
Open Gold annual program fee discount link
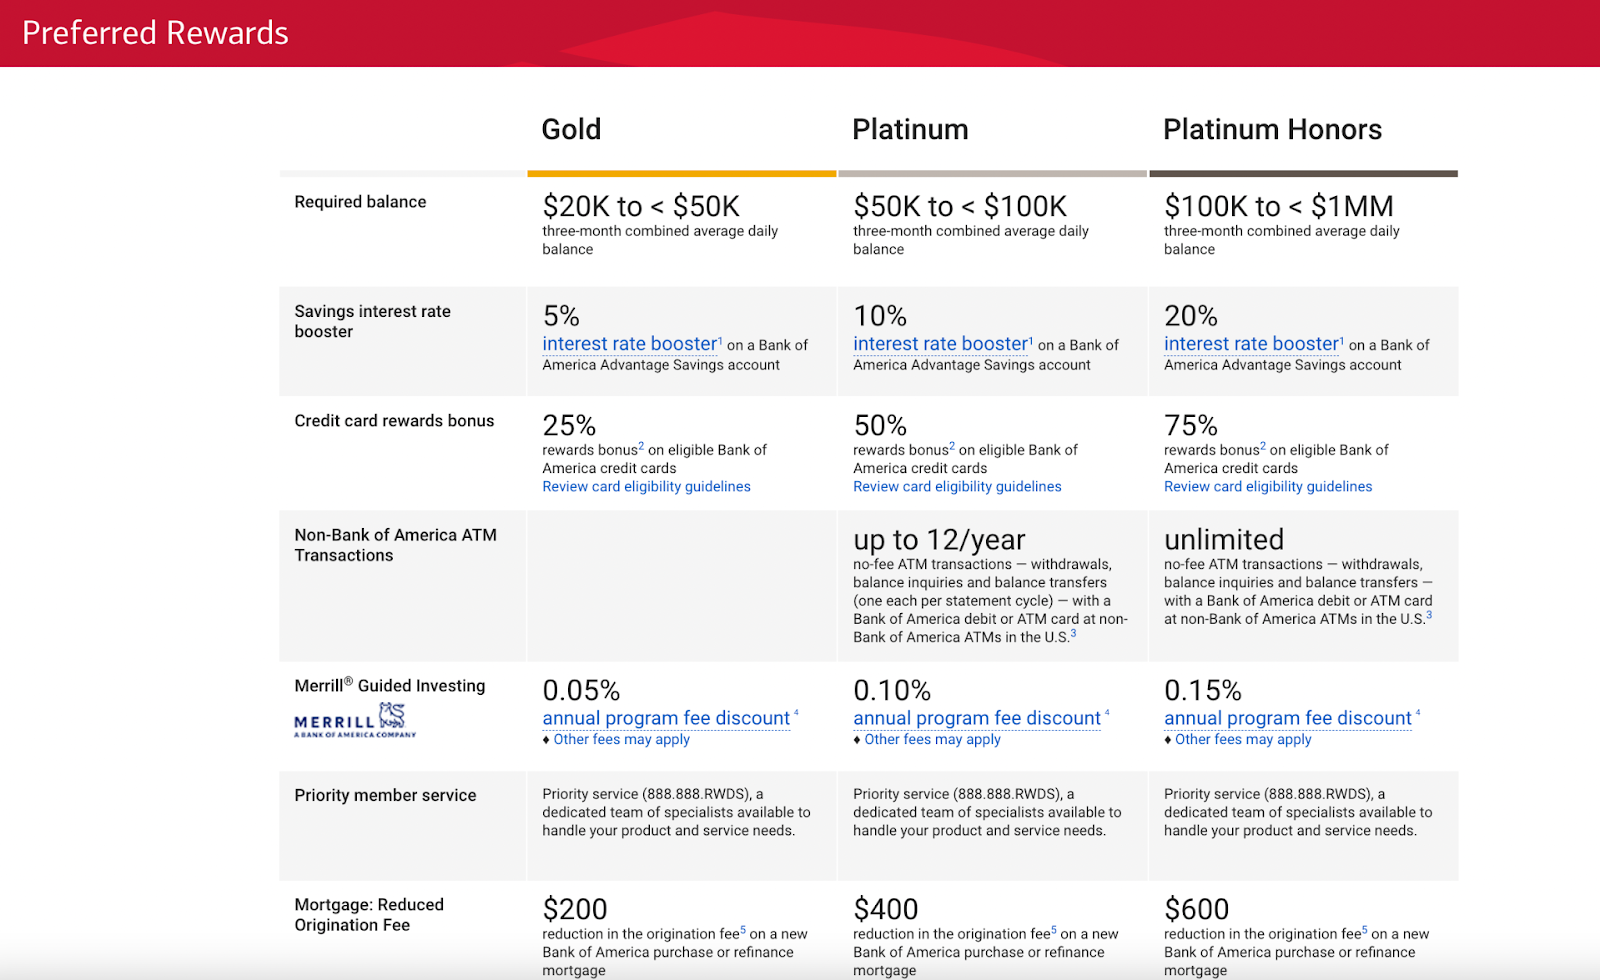664,718
